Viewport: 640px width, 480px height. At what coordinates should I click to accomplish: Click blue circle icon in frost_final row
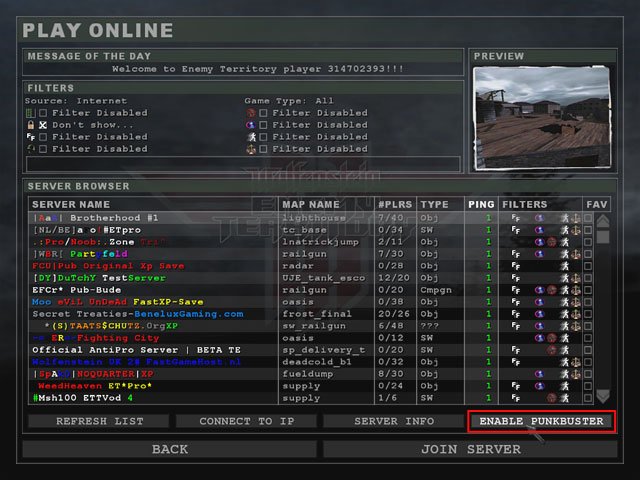point(540,314)
